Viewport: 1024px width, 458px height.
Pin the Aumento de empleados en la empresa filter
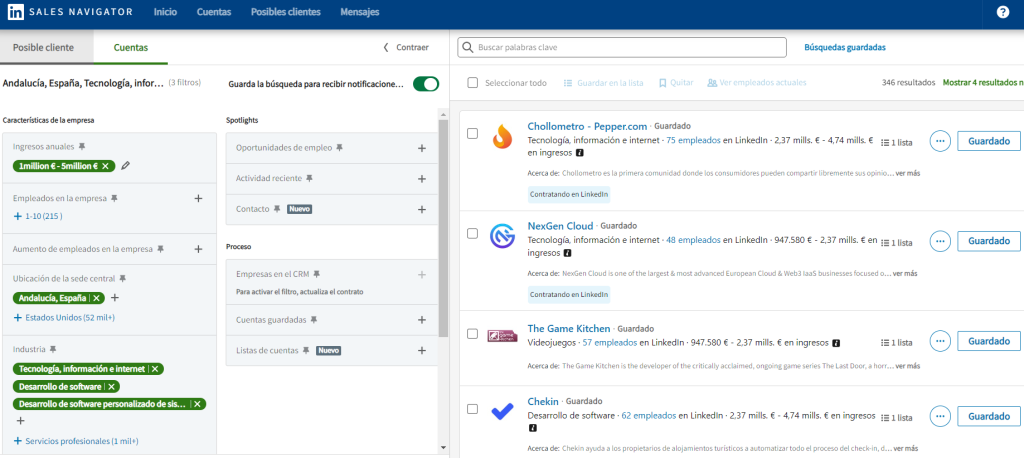point(161,249)
